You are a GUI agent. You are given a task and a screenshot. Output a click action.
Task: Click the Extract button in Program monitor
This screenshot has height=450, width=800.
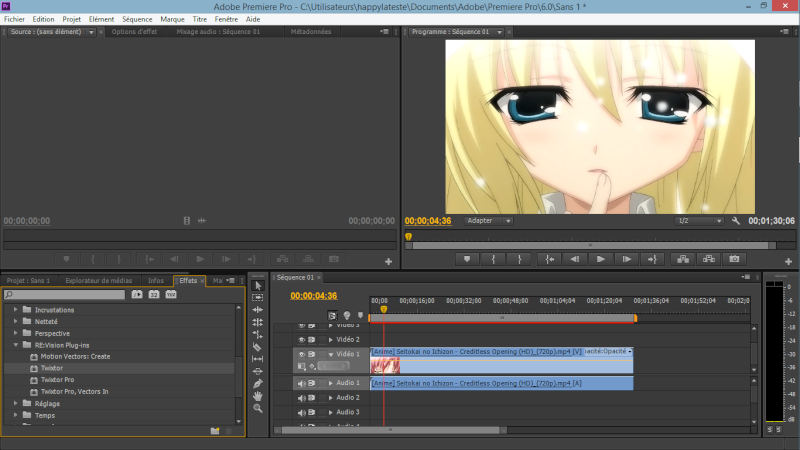tap(709, 259)
